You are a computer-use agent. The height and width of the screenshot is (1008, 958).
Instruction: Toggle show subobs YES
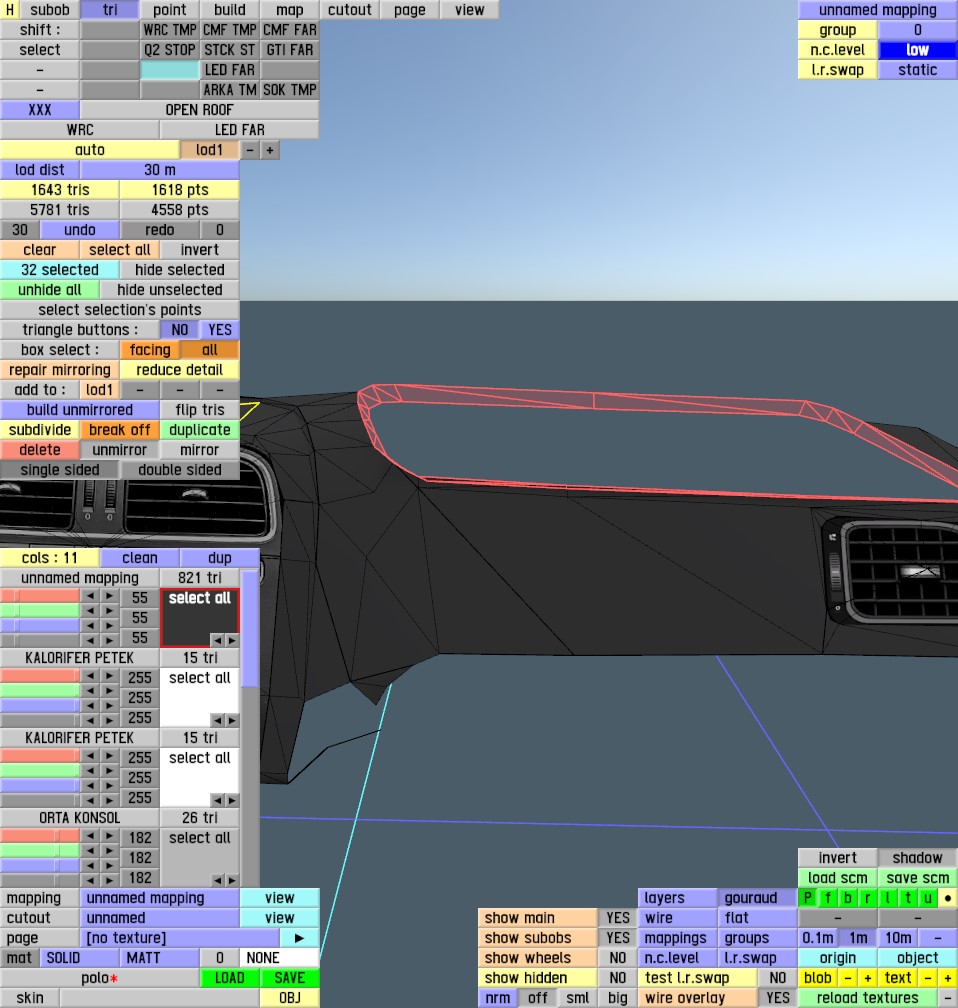coord(618,938)
